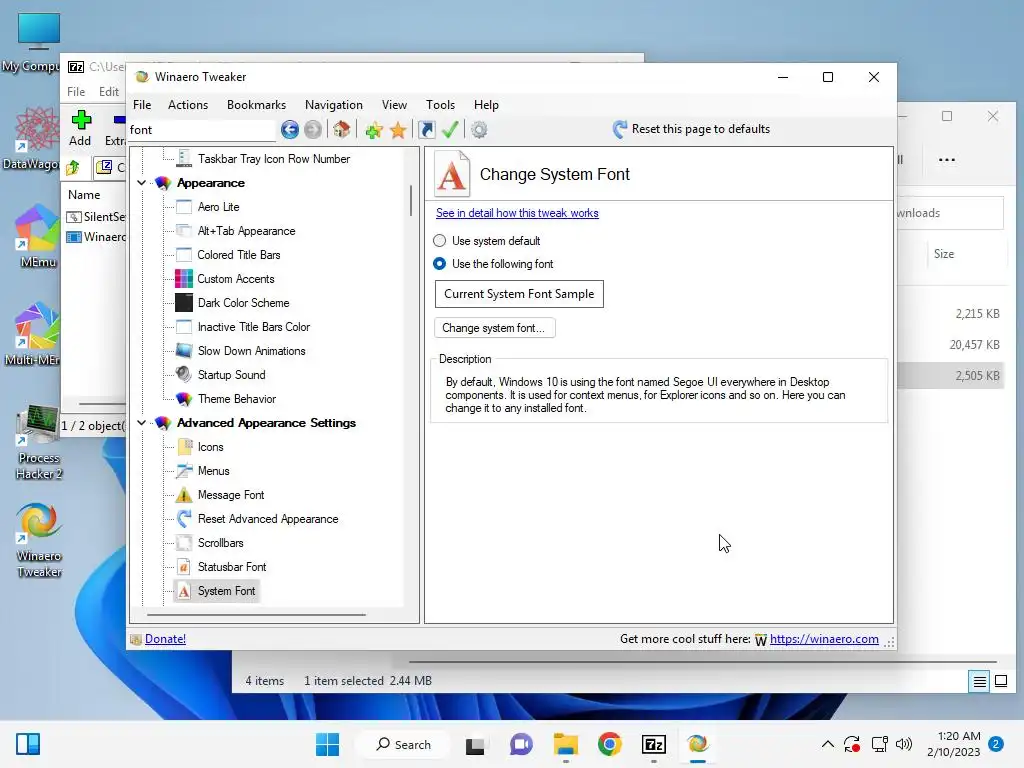Click the tree panel horizontal scrollbar
The image size is (1024, 768).
(256, 615)
